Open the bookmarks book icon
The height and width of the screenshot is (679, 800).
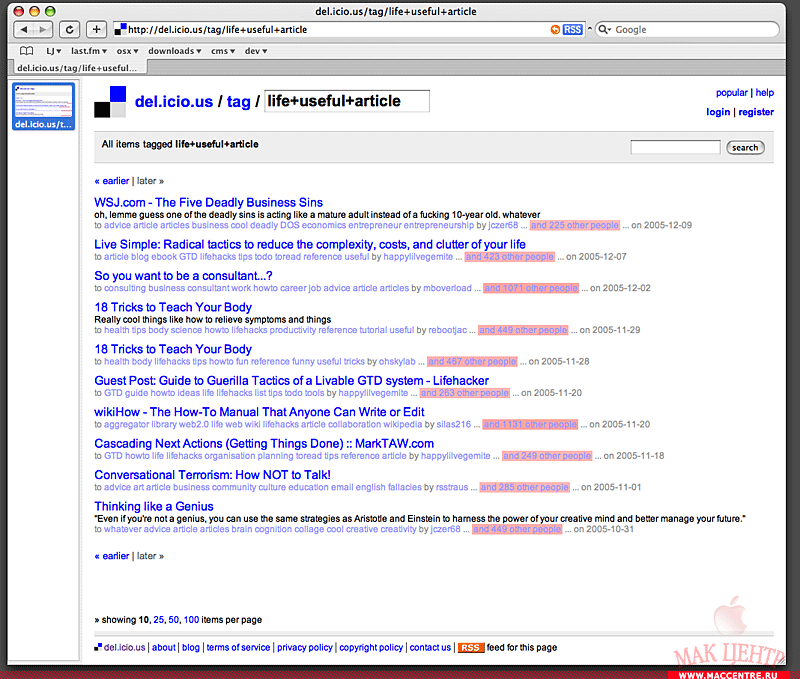[27, 51]
